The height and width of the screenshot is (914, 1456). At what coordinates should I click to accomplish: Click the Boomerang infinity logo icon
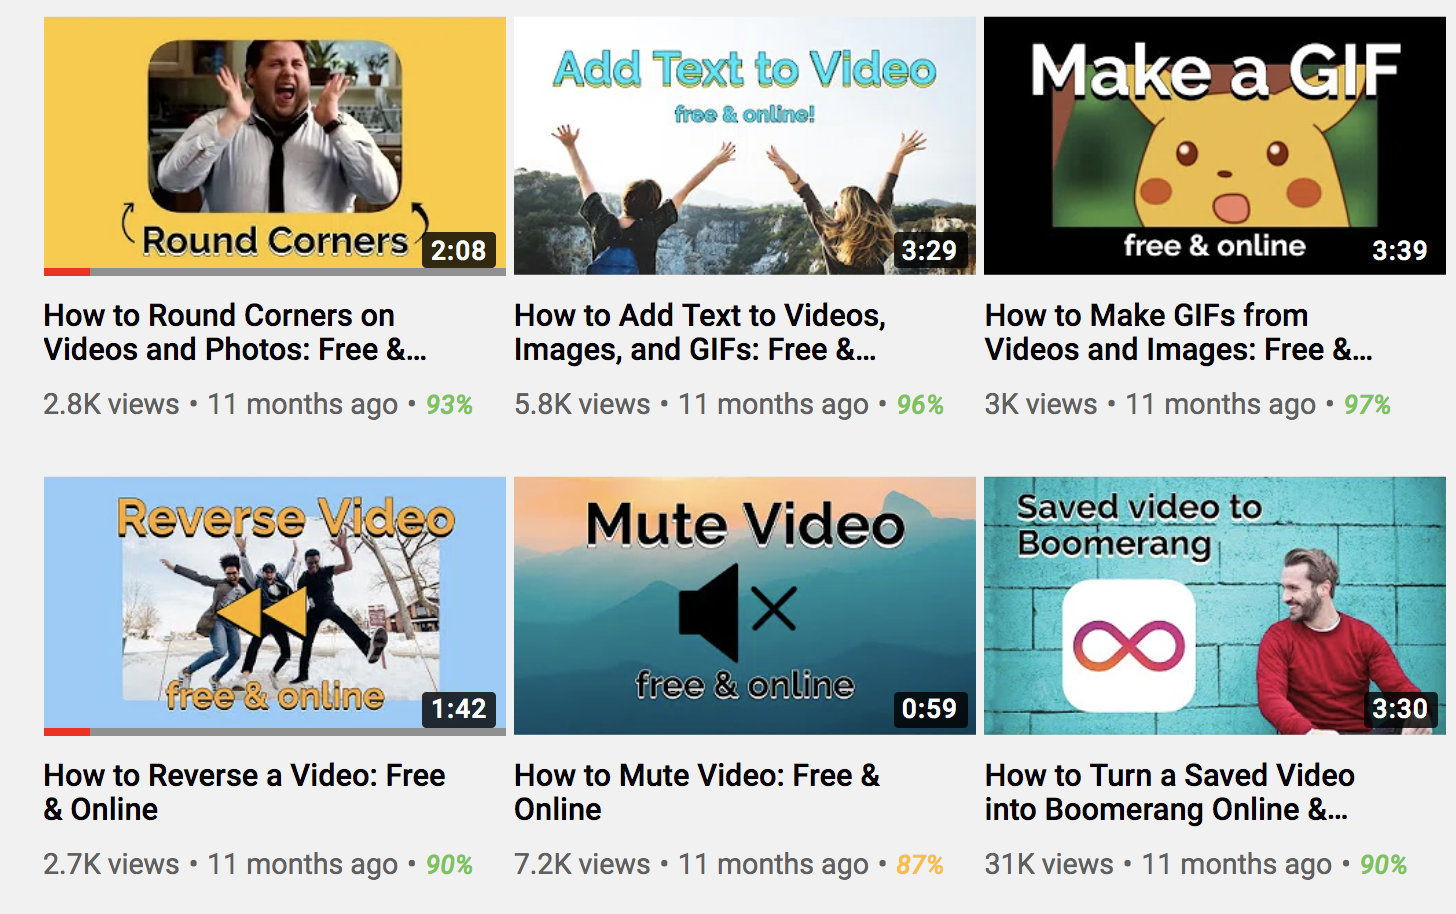coord(1128,645)
